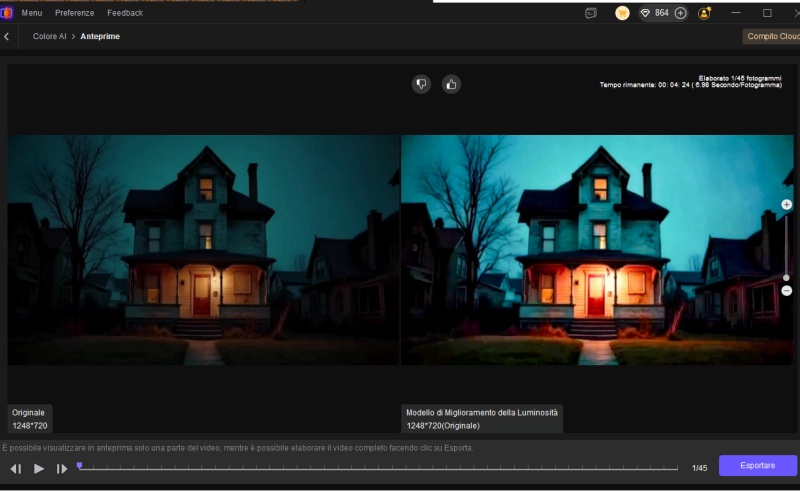Viewport: 800px width, 493px height.
Task: Zoom in with the plus button
Action: (x=787, y=205)
